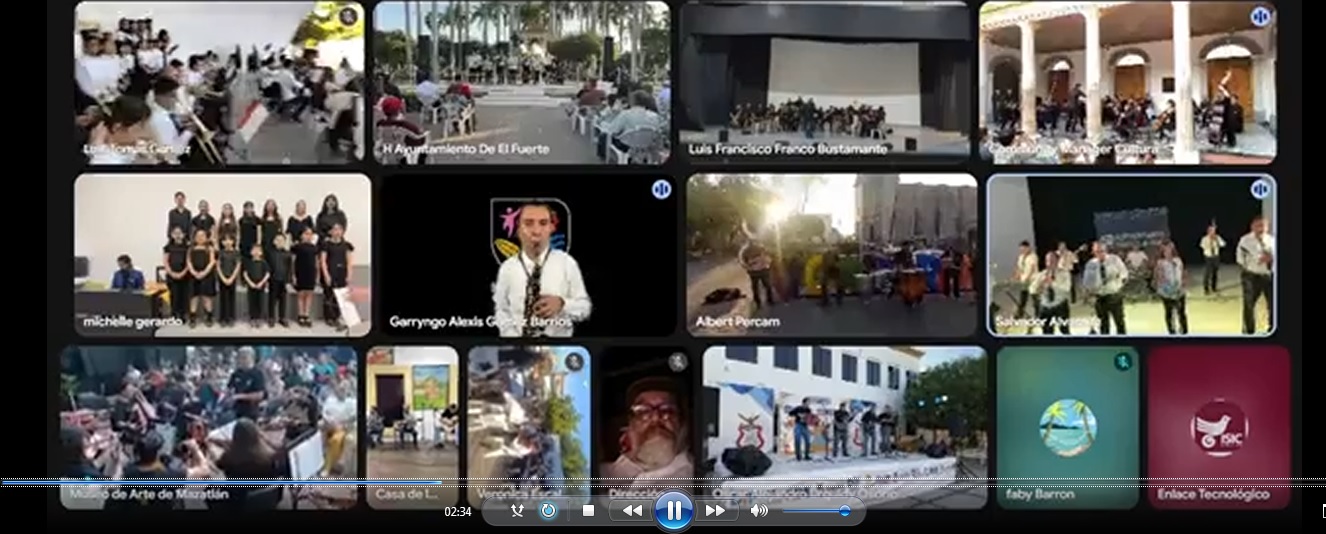Adjust the volume slider
The width and height of the screenshot is (1326, 534).
point(816,511)
